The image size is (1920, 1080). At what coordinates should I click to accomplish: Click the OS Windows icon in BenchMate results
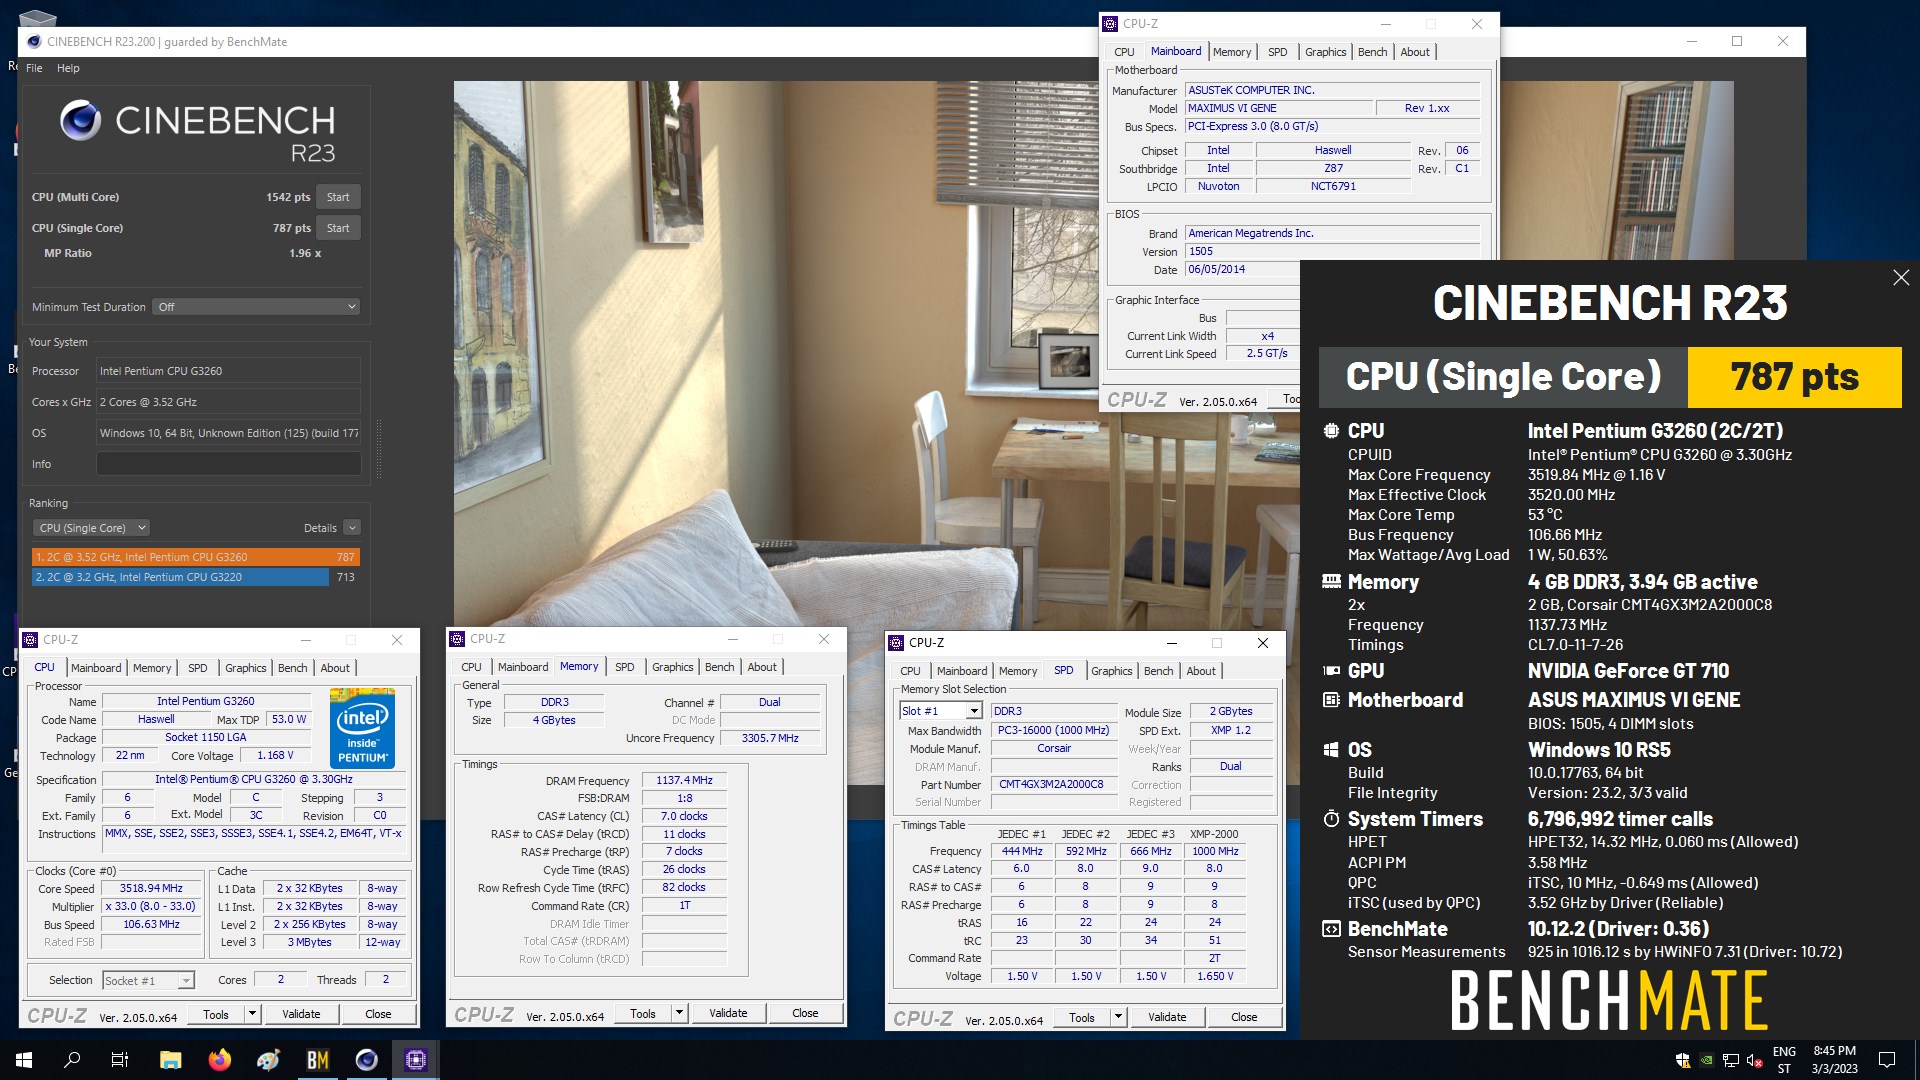point(1331,750)
